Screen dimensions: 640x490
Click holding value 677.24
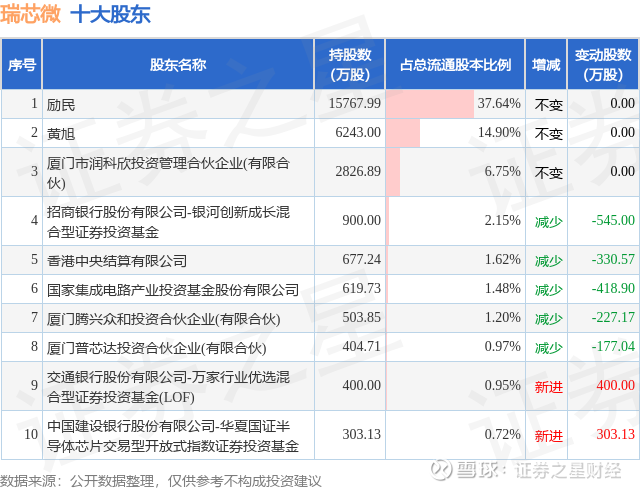tap(361, 259)
